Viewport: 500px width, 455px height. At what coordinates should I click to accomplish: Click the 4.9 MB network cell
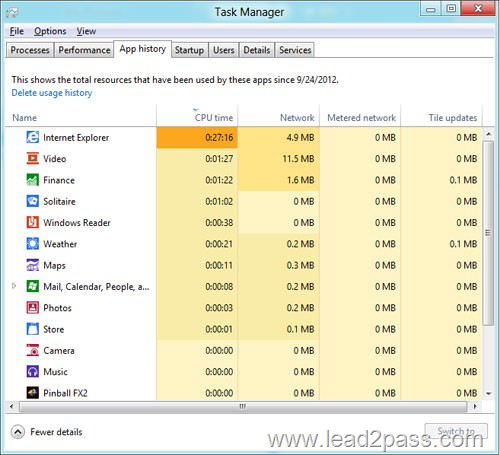pyautogui.click(x=279, y=137)
